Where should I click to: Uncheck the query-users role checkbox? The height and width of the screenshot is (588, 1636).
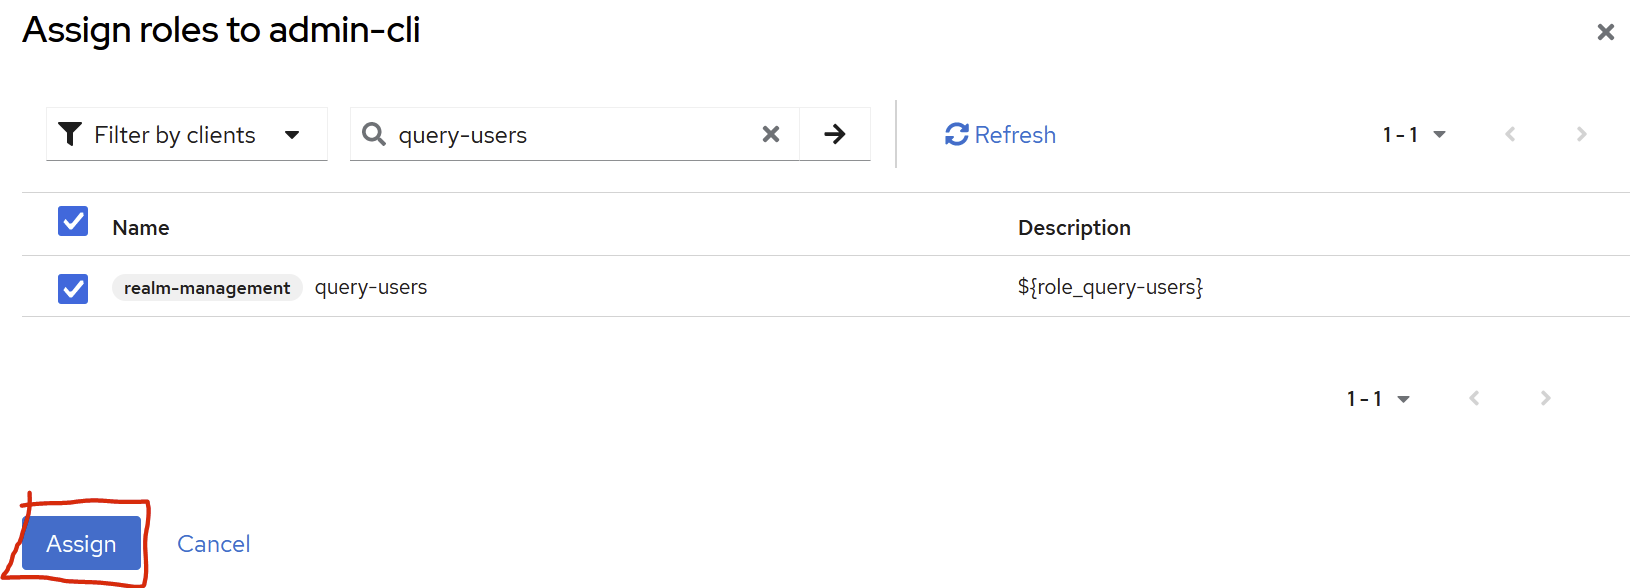pyautogui.click(x=73, y=289)
